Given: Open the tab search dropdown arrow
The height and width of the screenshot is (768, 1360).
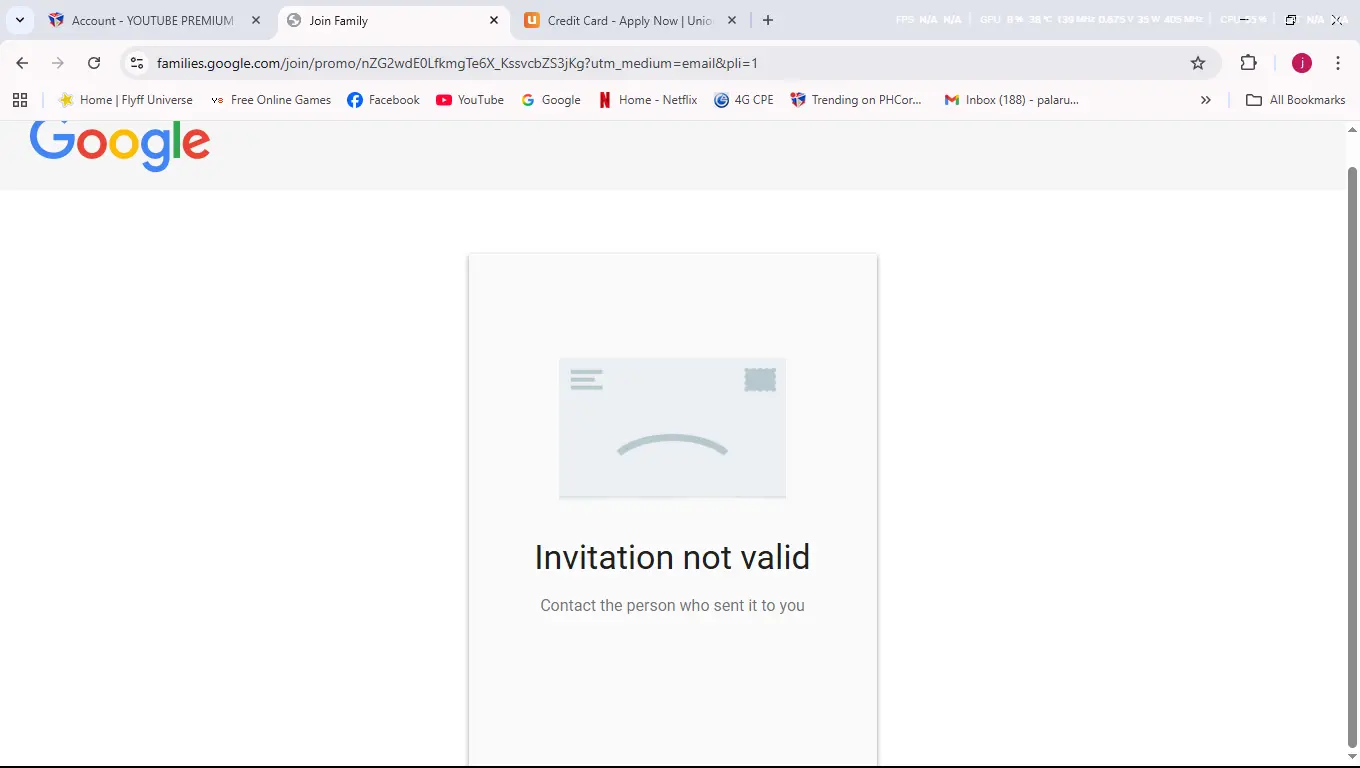Looking at the screenshot, I should point(20,20).
